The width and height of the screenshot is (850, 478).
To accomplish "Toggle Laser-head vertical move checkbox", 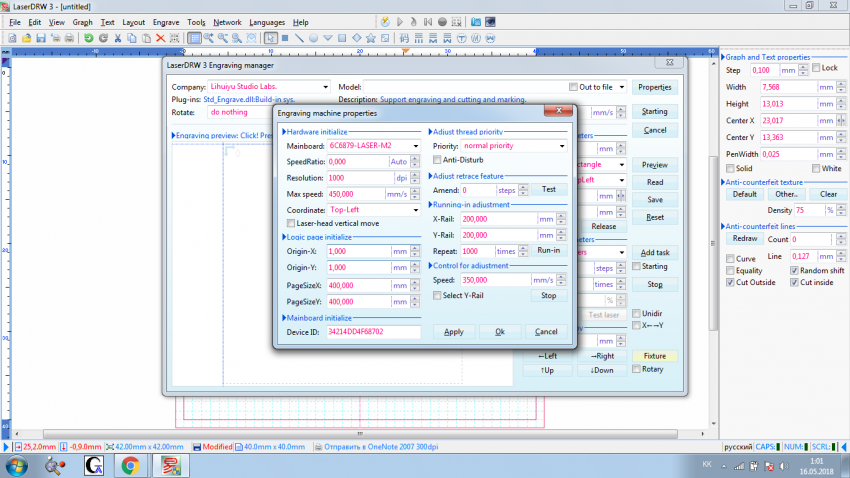I will pos(291,223).
